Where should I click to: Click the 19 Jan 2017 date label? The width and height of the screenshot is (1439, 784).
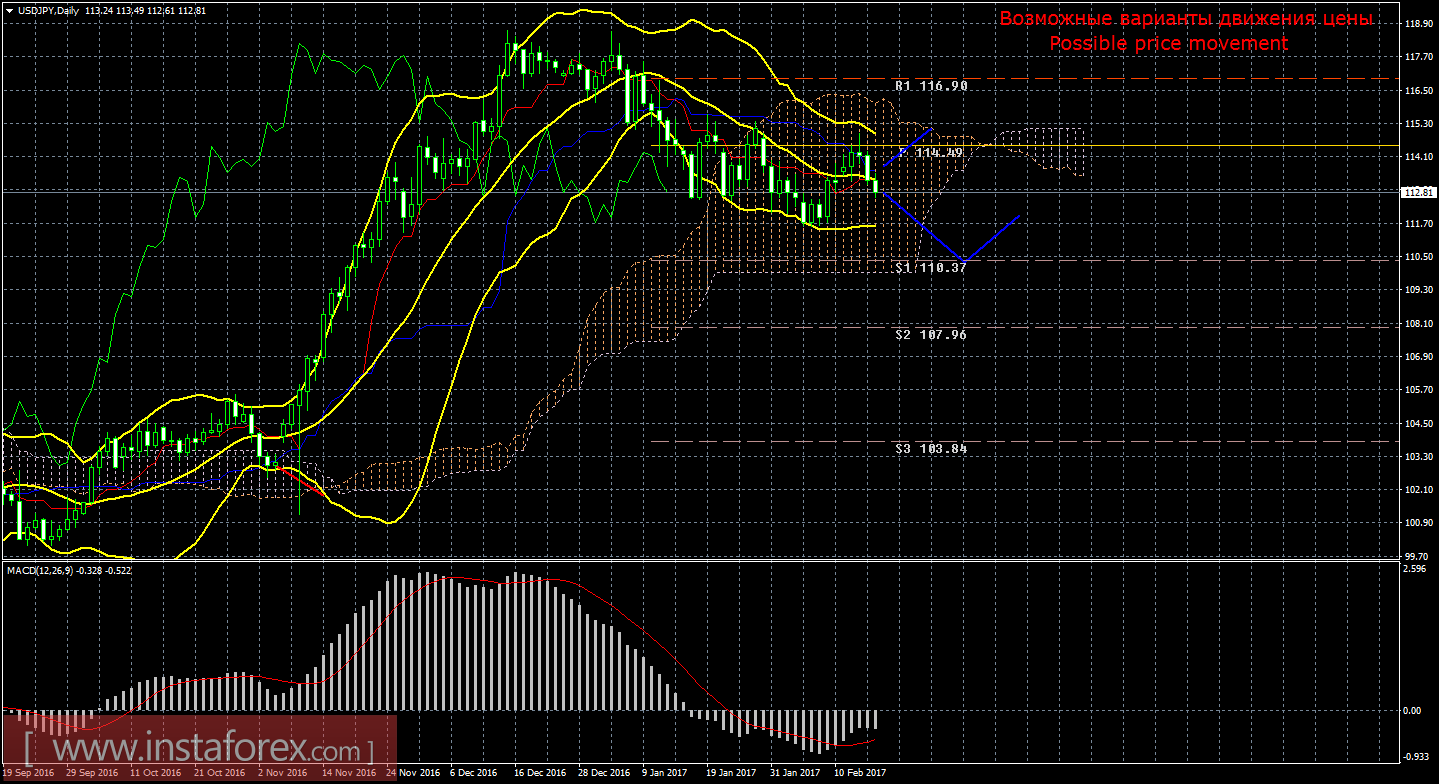coord(730,773)
